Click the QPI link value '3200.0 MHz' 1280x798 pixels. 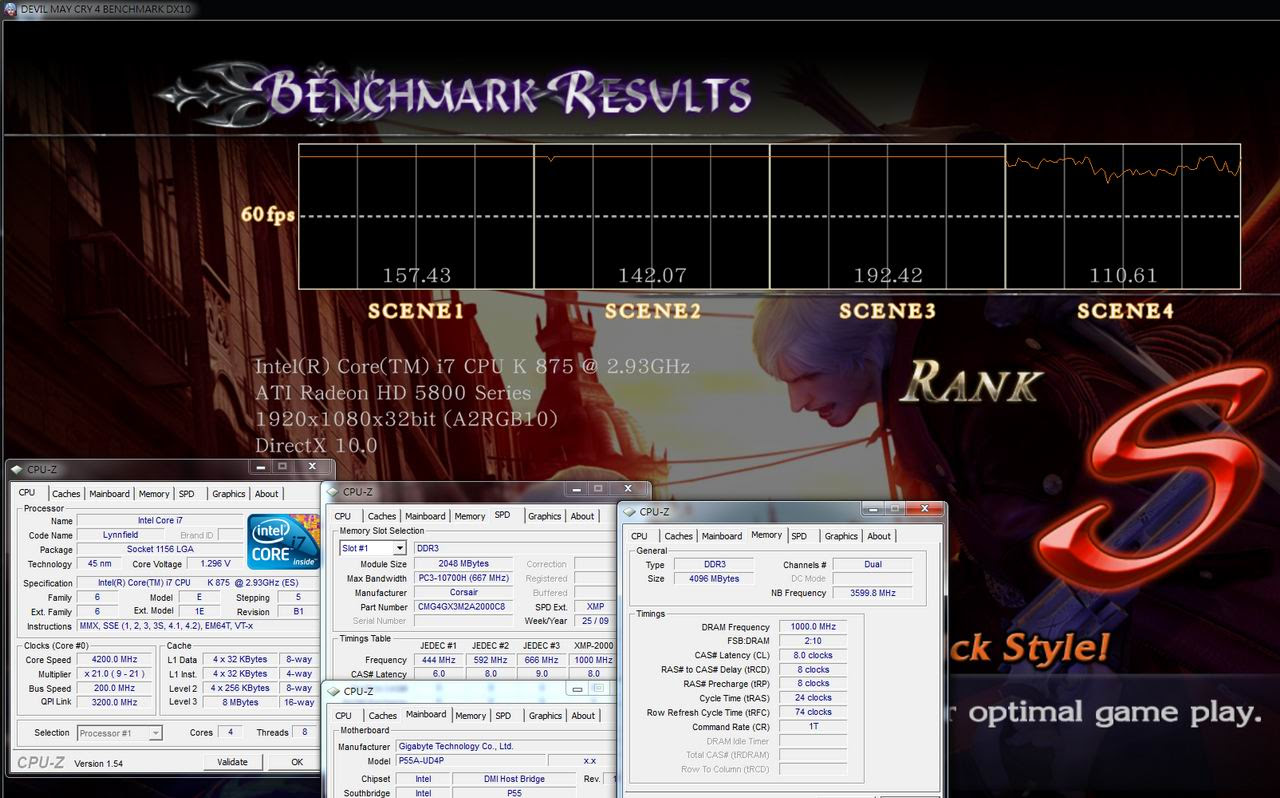115,702
